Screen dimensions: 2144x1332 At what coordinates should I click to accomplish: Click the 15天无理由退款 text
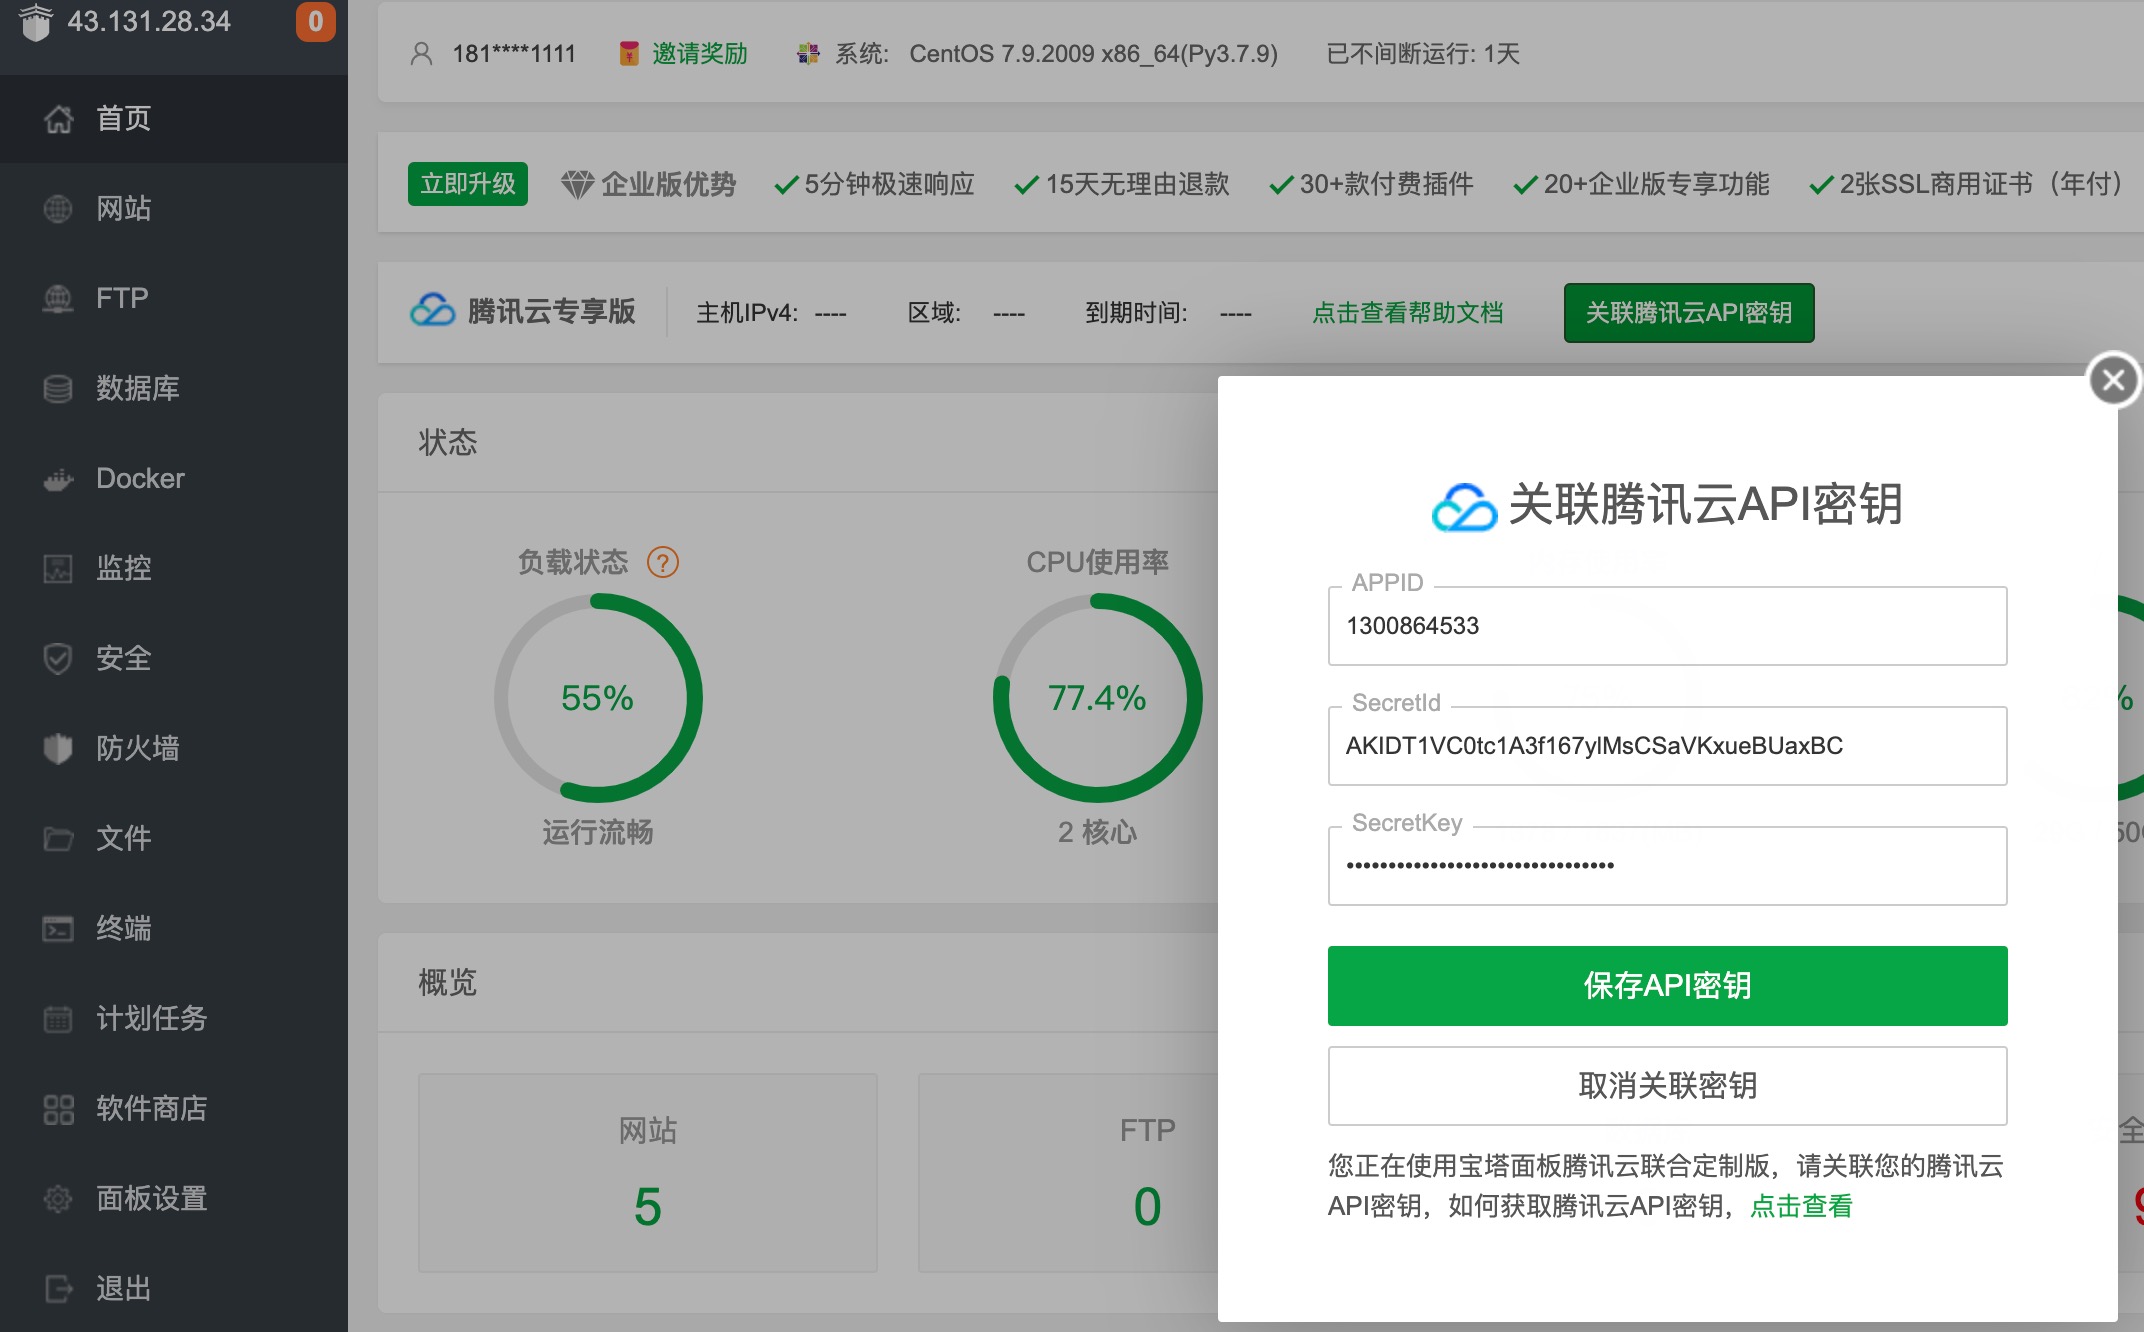click(1137, 185)
